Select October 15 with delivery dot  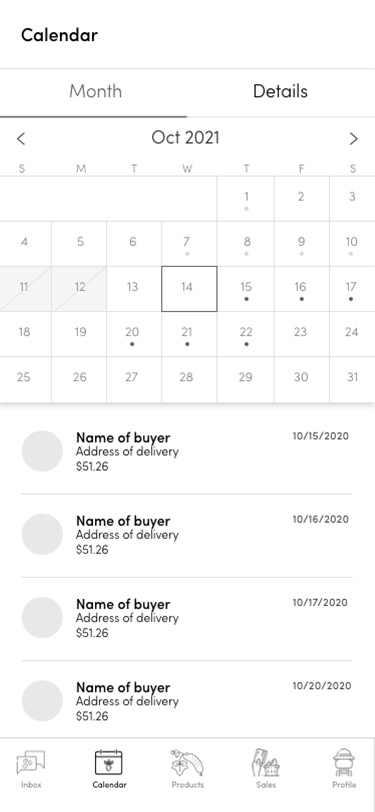246,289
